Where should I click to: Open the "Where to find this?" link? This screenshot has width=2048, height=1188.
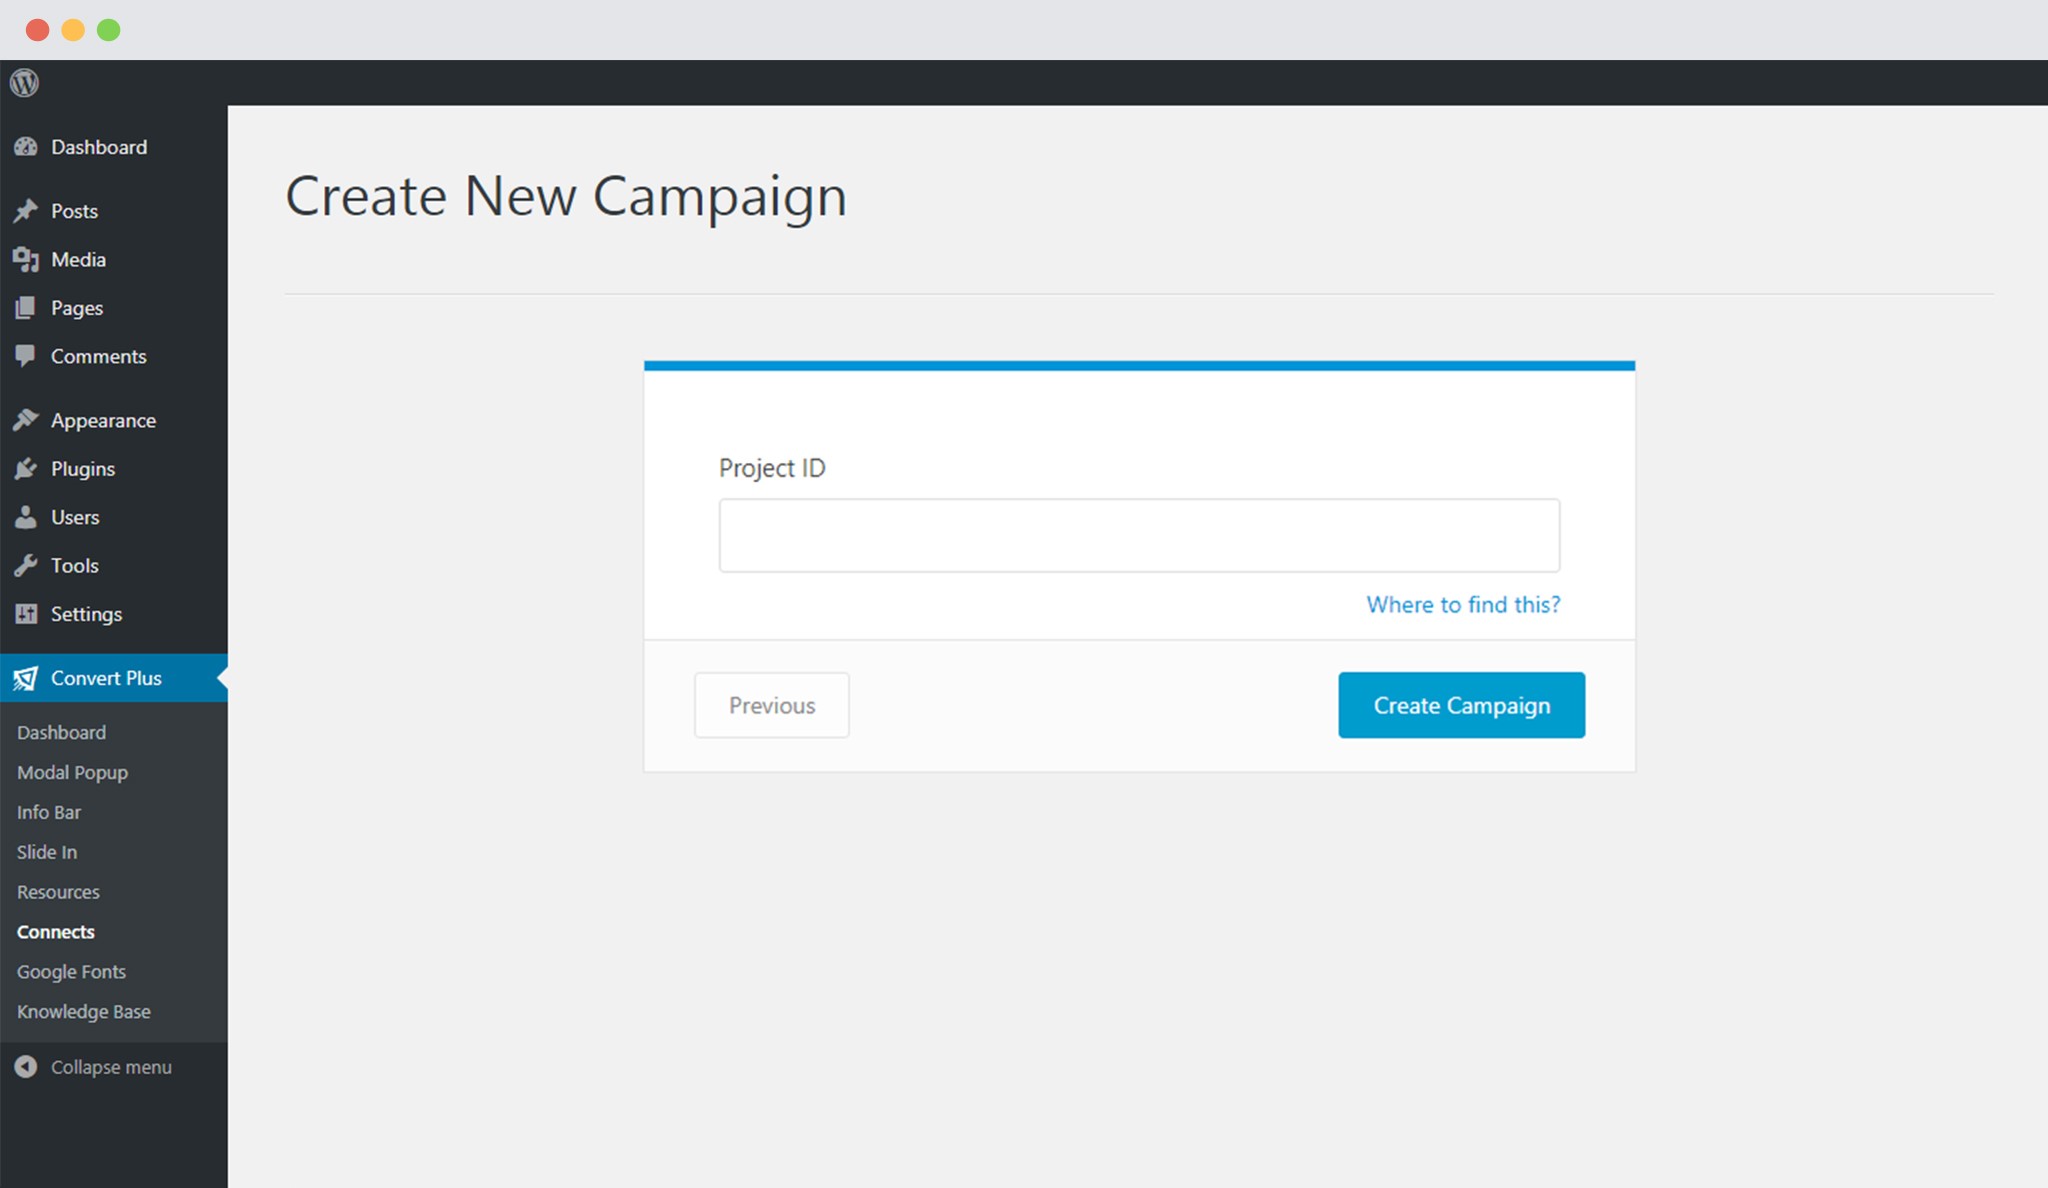(x=1463, y=604)
